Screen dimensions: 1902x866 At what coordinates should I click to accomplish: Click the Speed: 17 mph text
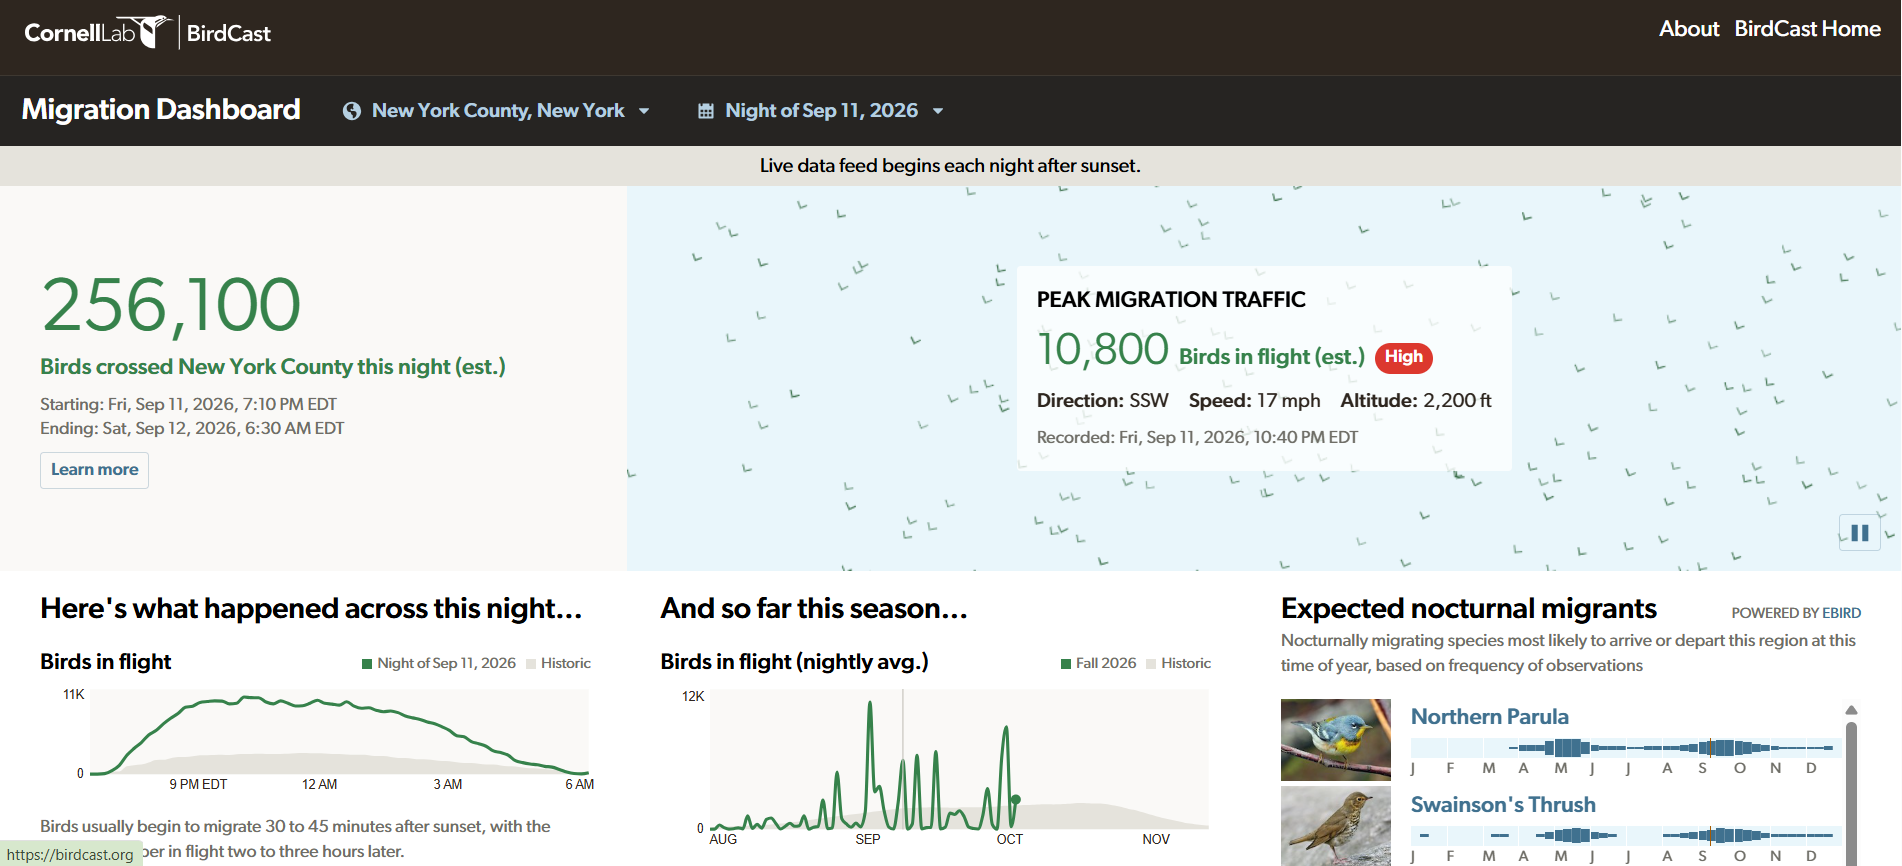1254,401
